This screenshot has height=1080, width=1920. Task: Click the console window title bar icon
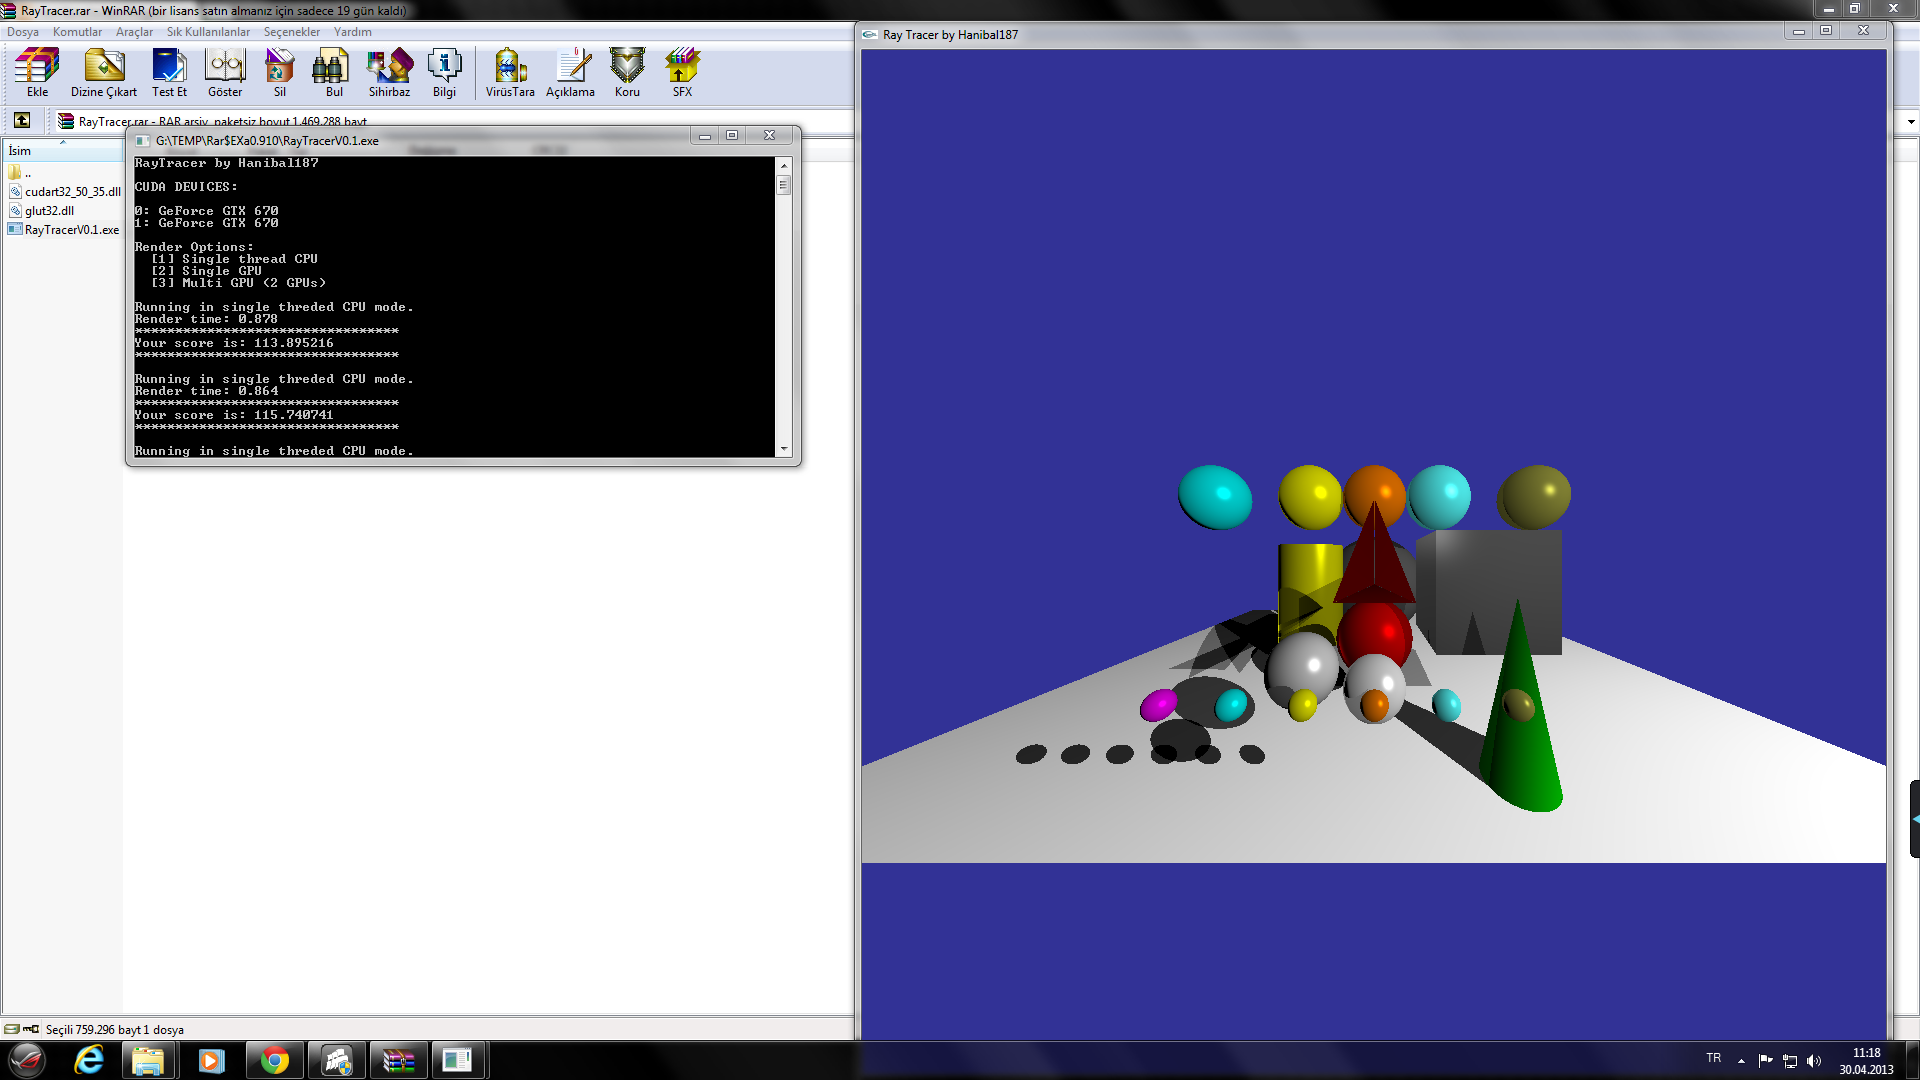click(142, 140)
